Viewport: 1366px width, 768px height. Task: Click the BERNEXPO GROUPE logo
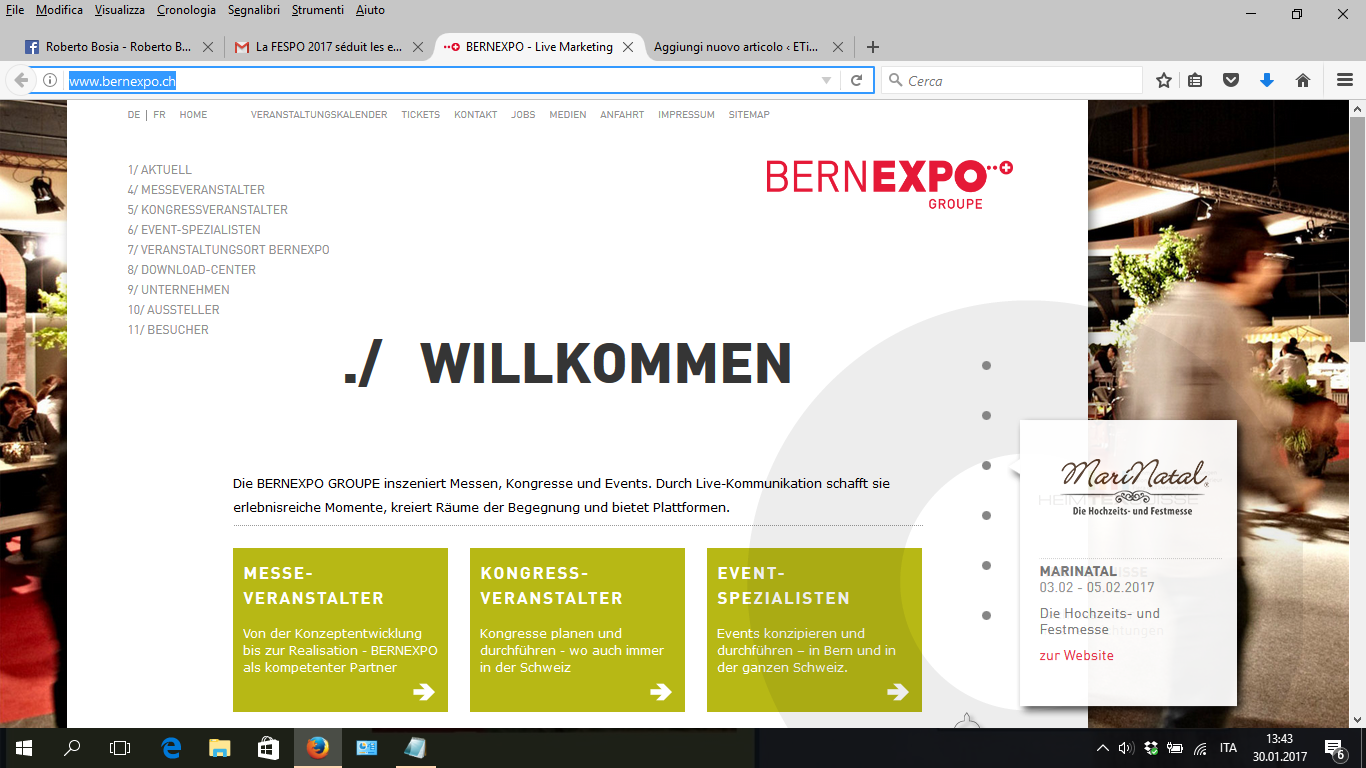click(x=889, y=184)
